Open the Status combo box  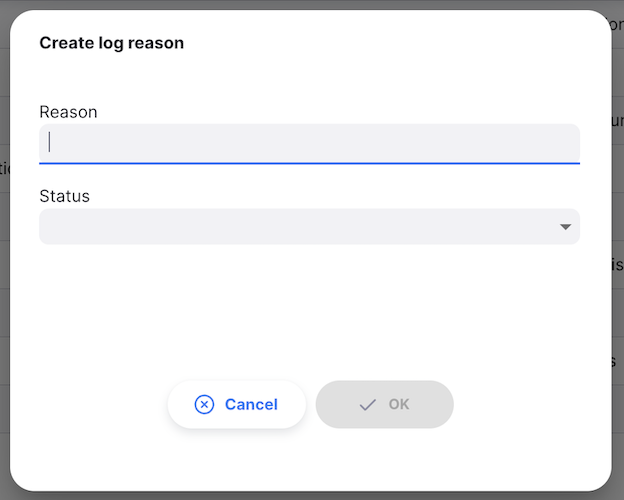309,227
